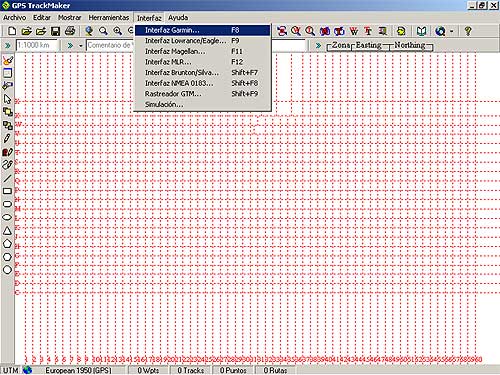Click the 0 Wpts status bar entry
Screen dimensions: 500x375
(148, 370)
